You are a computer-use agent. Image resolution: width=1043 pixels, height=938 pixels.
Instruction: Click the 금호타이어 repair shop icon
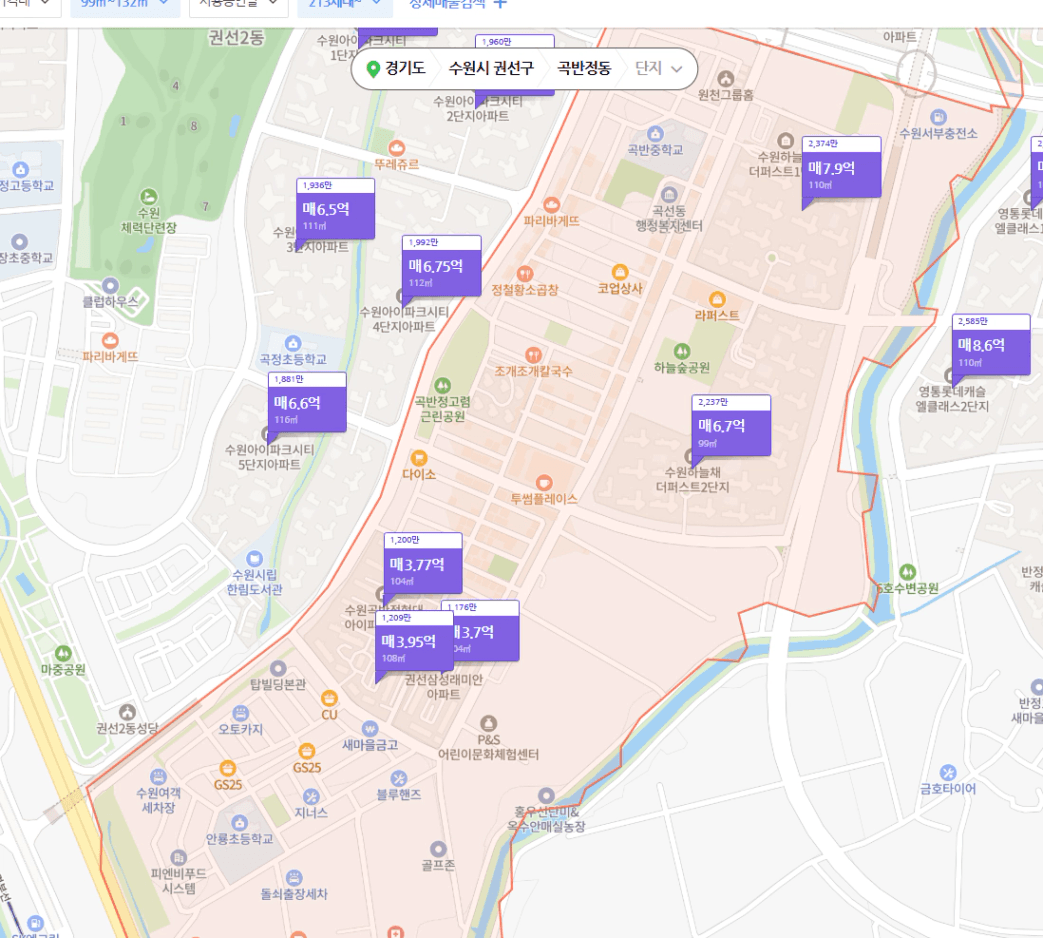coord(948,772)
